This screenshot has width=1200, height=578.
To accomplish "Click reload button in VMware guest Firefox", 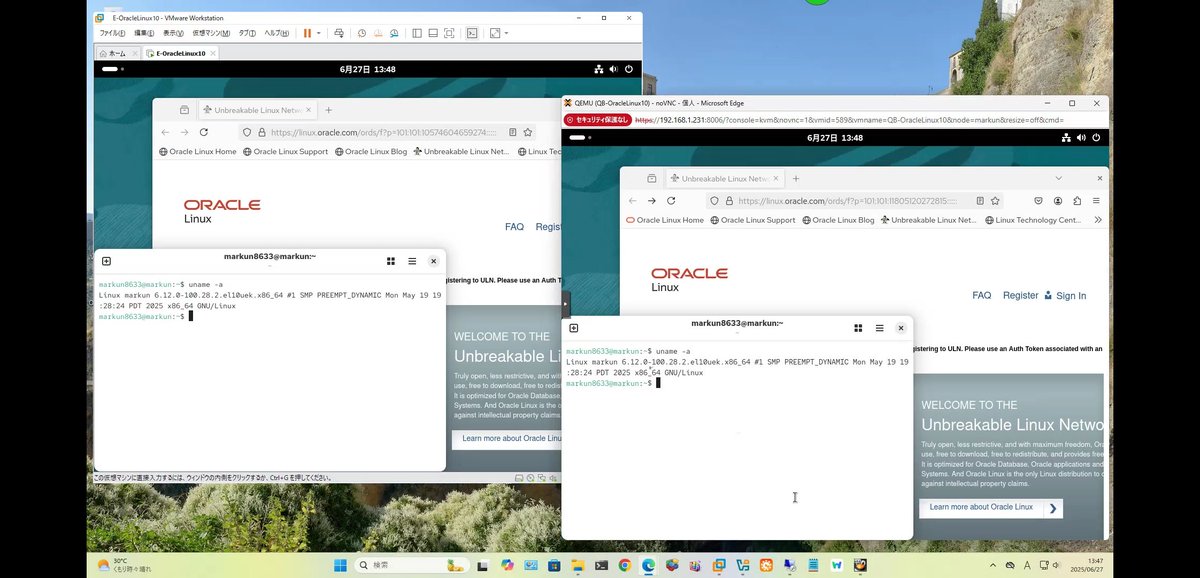I will [x=204, y=132].
